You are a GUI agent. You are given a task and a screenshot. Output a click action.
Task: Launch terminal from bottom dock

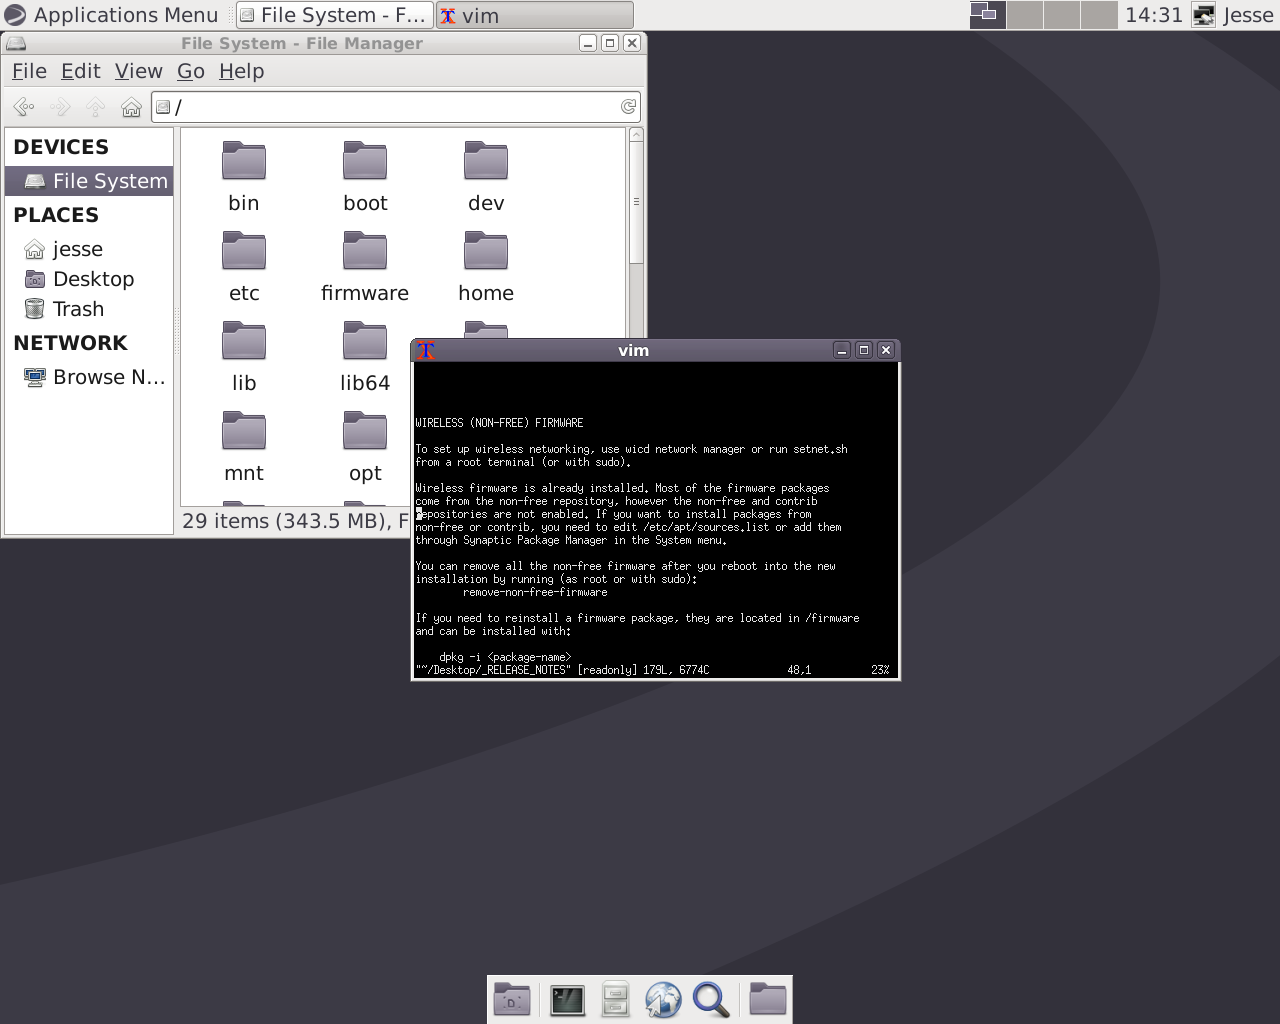pyautogui.click(x=567, y=1000)
